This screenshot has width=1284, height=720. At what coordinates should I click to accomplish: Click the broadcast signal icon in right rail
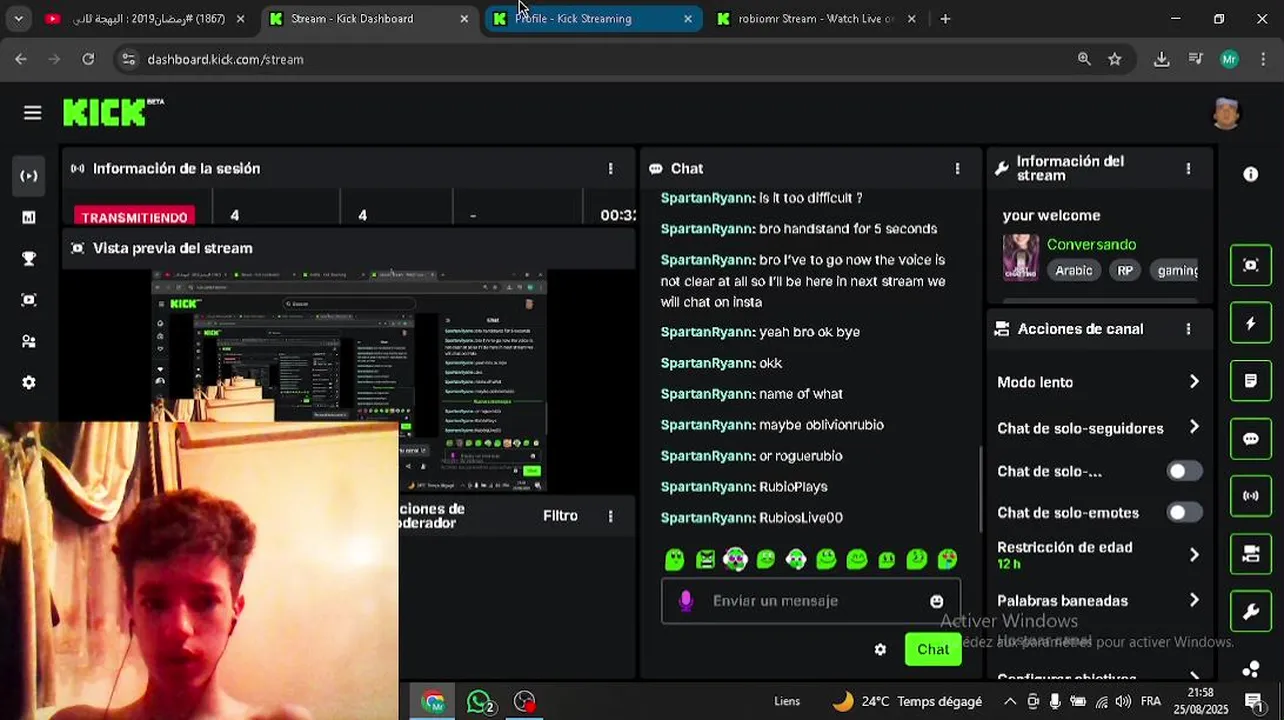point(1250,496)
